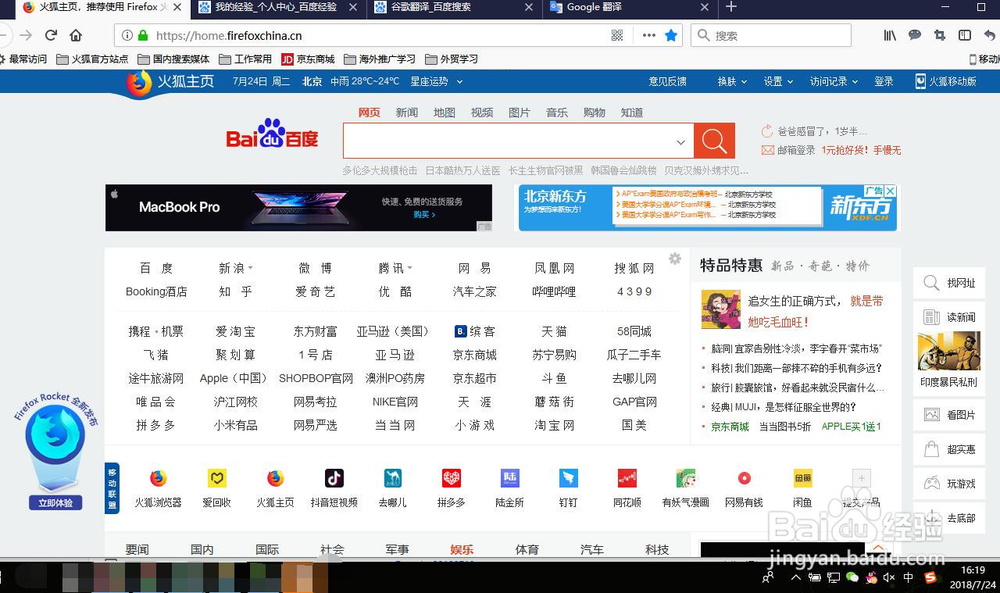The image size is (1000, 593).
Task: Select the 娱乐 news tab
Action: coord(462,550)
